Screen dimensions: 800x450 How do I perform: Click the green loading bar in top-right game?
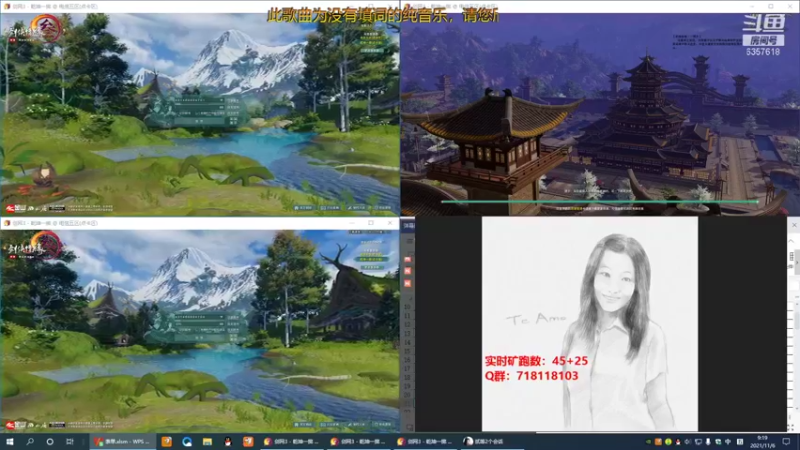coord(599,202)
